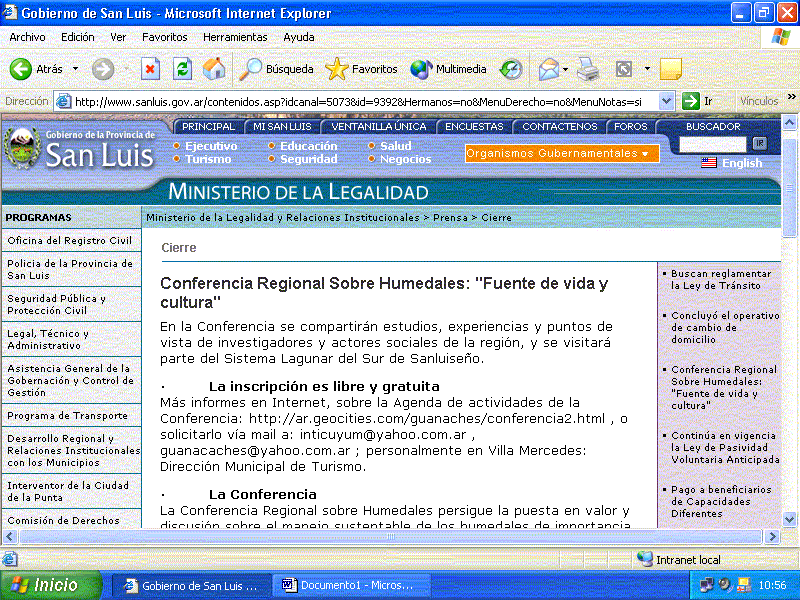Click the Back arrow button

coord(37,69)
